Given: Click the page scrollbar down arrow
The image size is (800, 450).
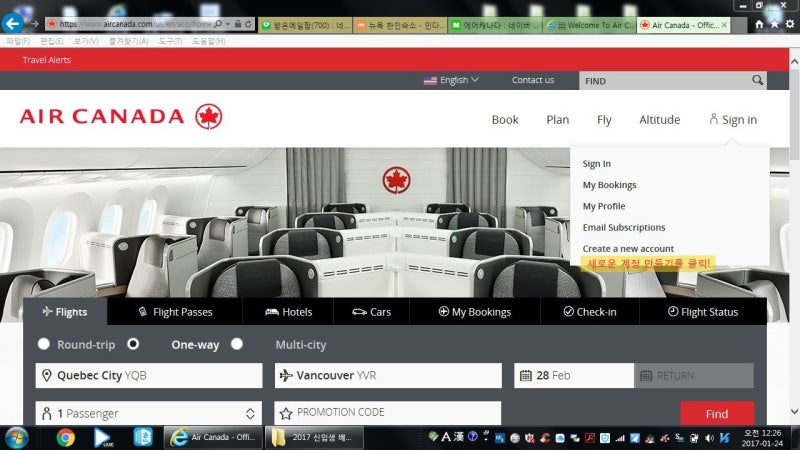Looking at the screenshot, I should (x=794, y=411).
